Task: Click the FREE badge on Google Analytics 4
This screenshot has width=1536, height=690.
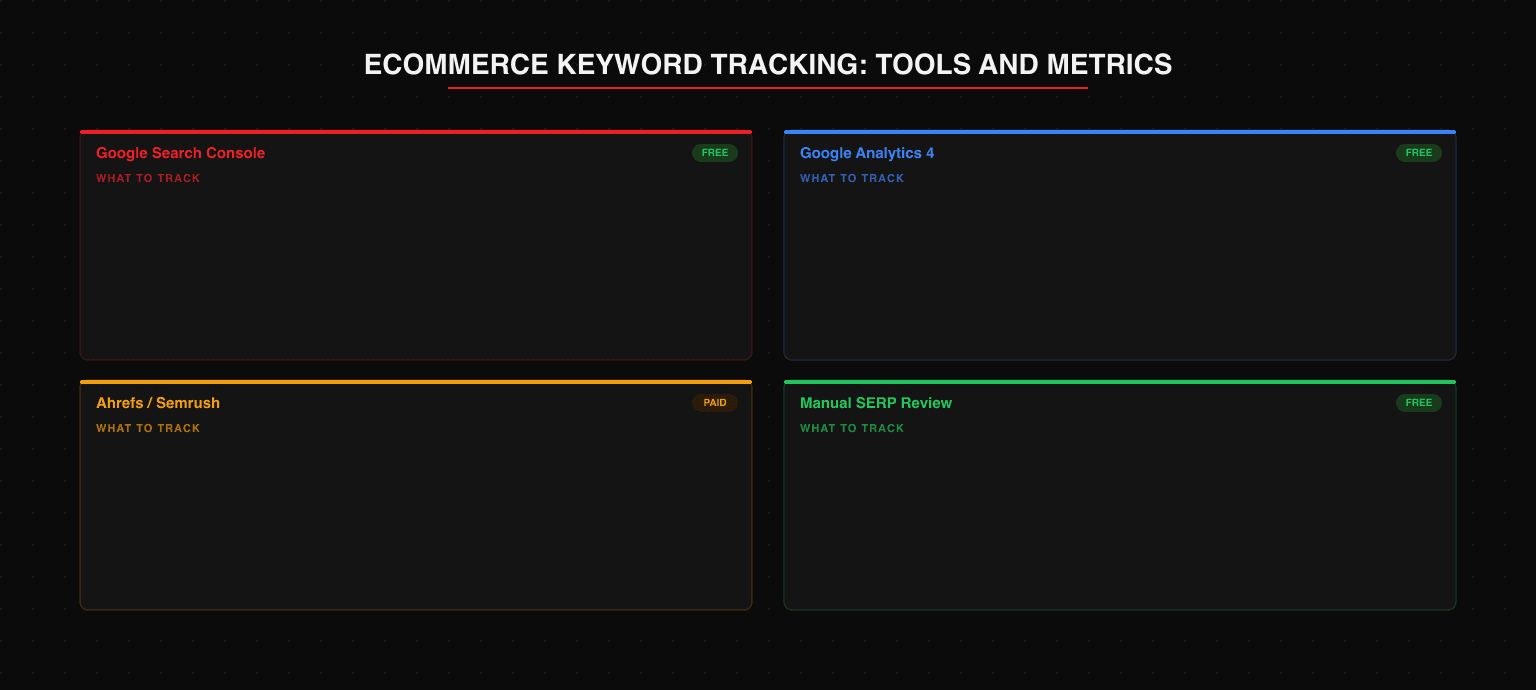Action: 1419,153
